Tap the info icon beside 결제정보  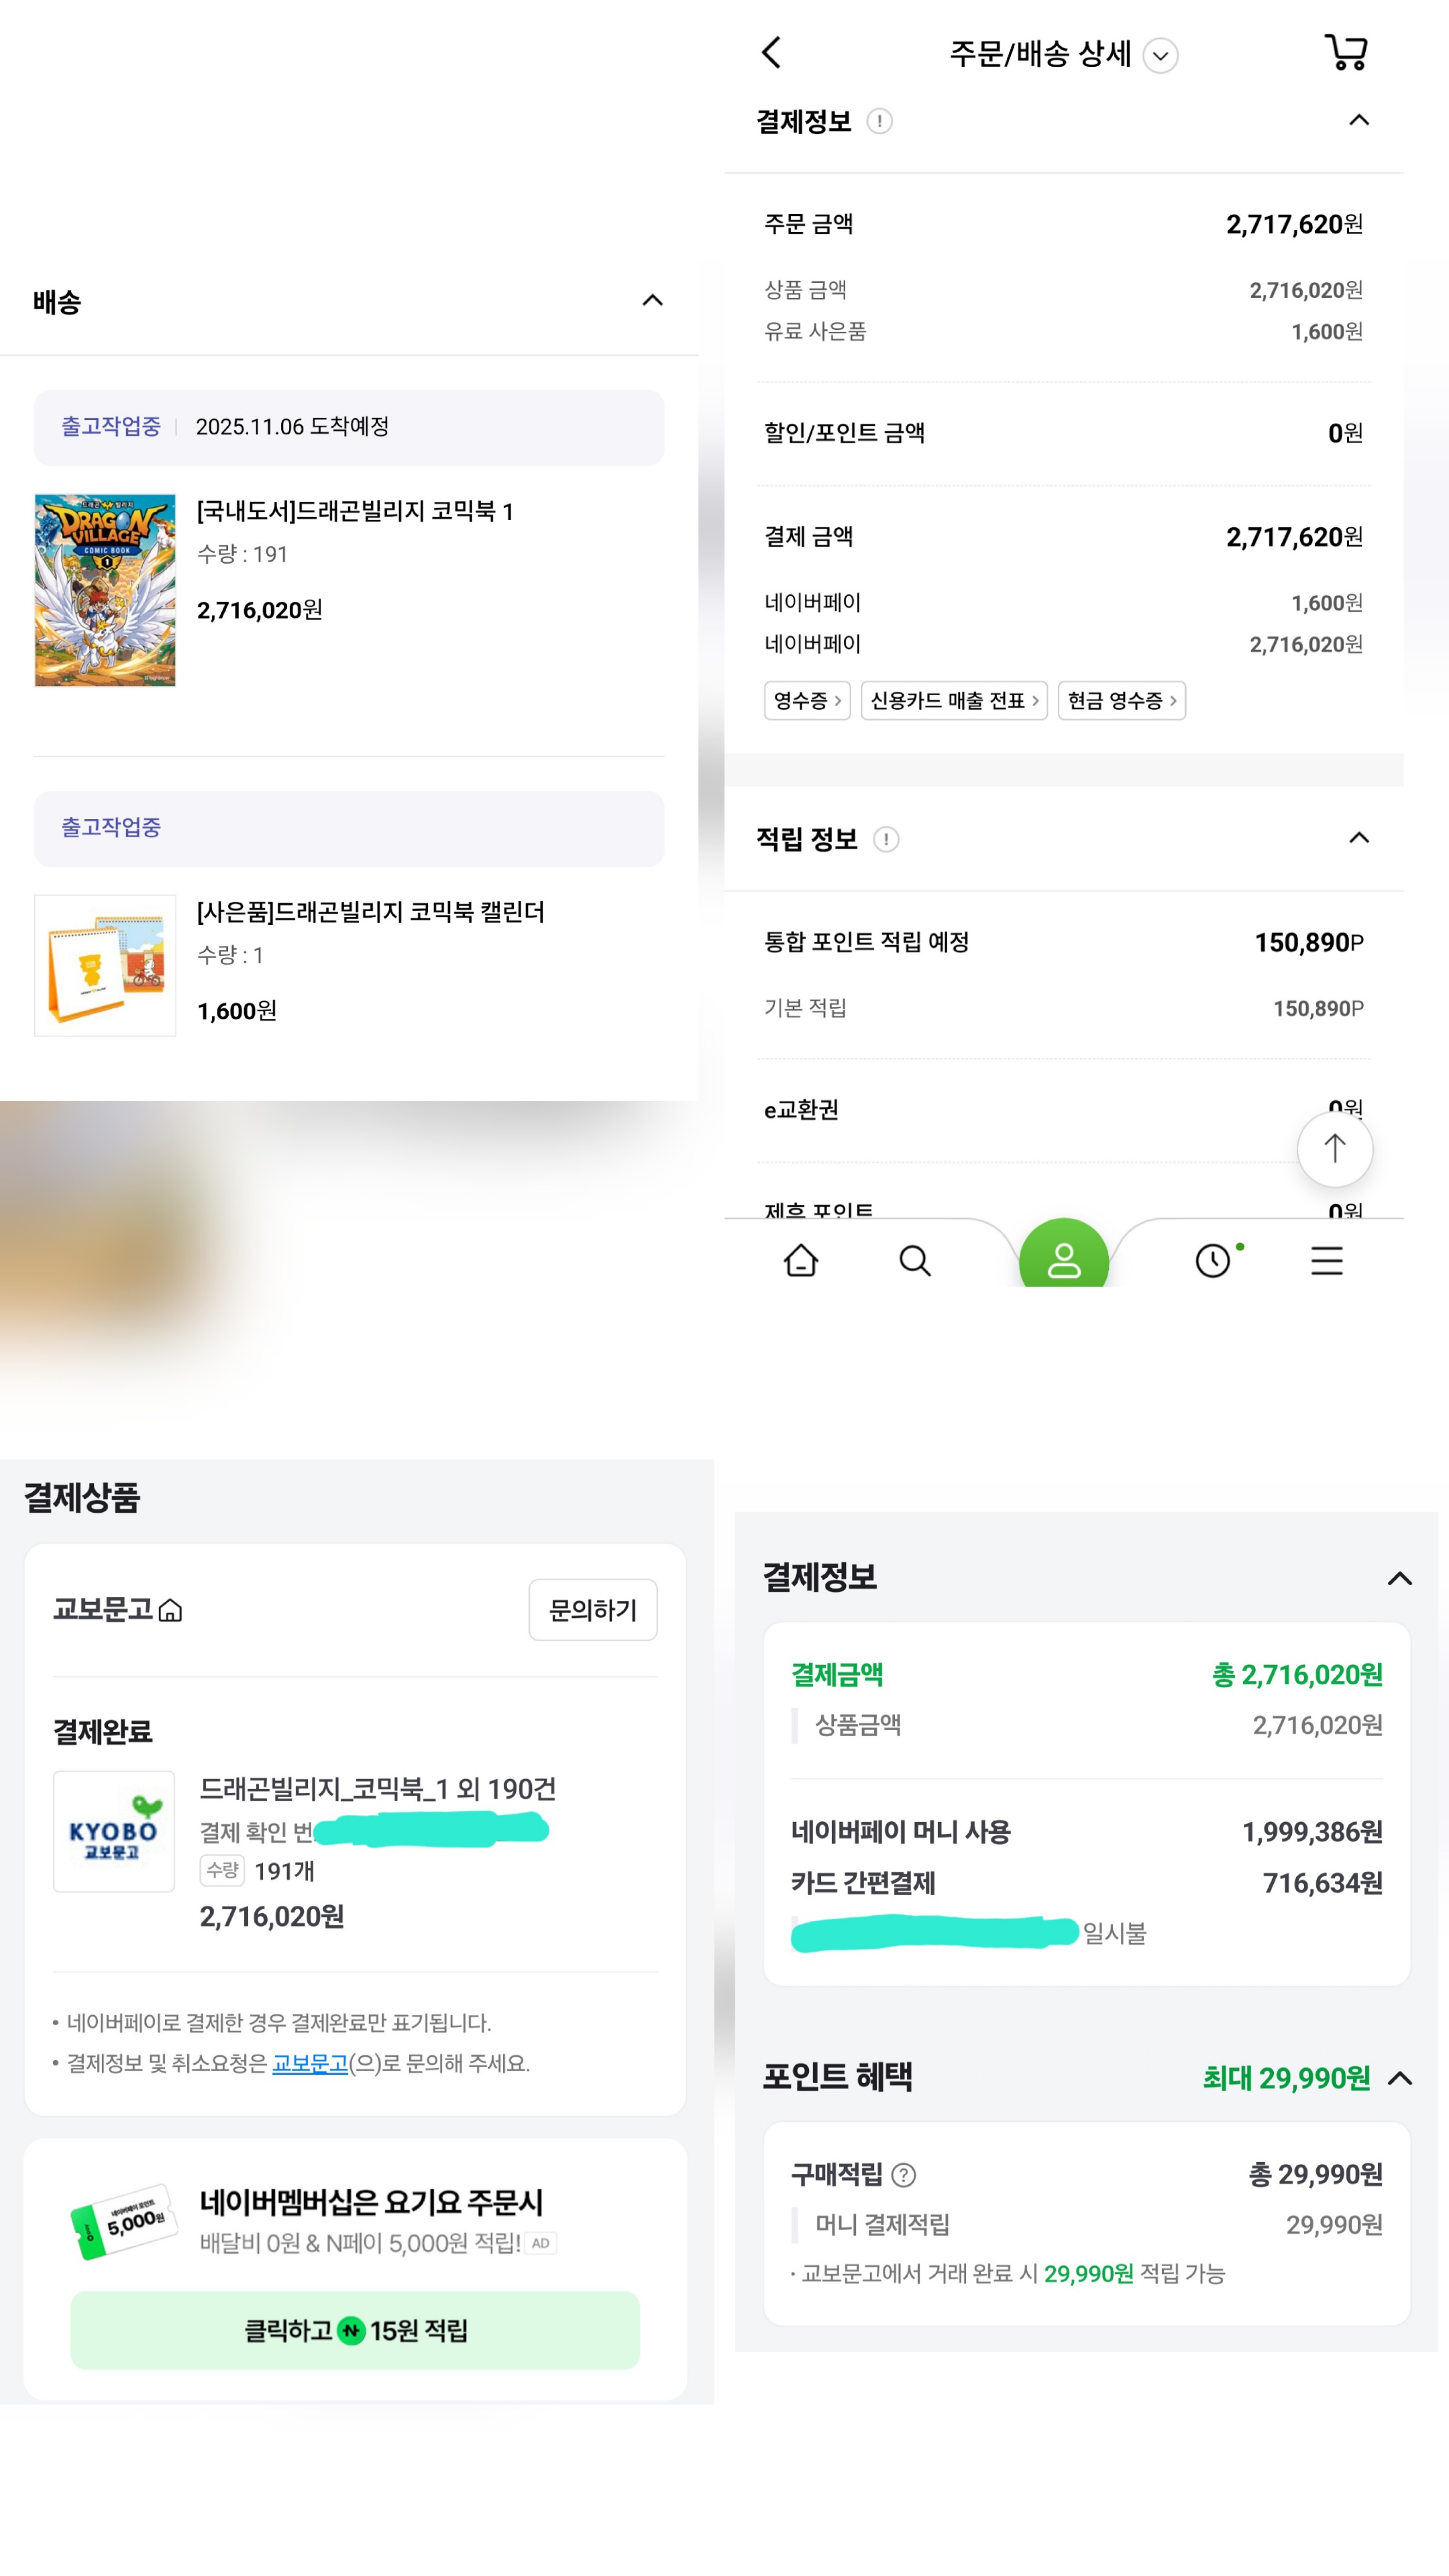[879, 122]
